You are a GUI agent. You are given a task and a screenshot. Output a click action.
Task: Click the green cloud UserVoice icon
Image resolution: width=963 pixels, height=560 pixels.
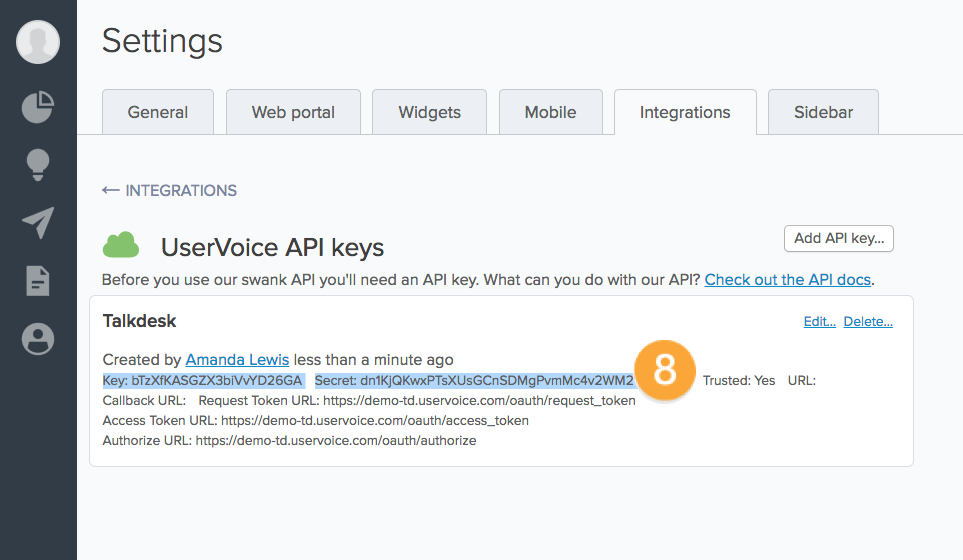tap(120, 245)
